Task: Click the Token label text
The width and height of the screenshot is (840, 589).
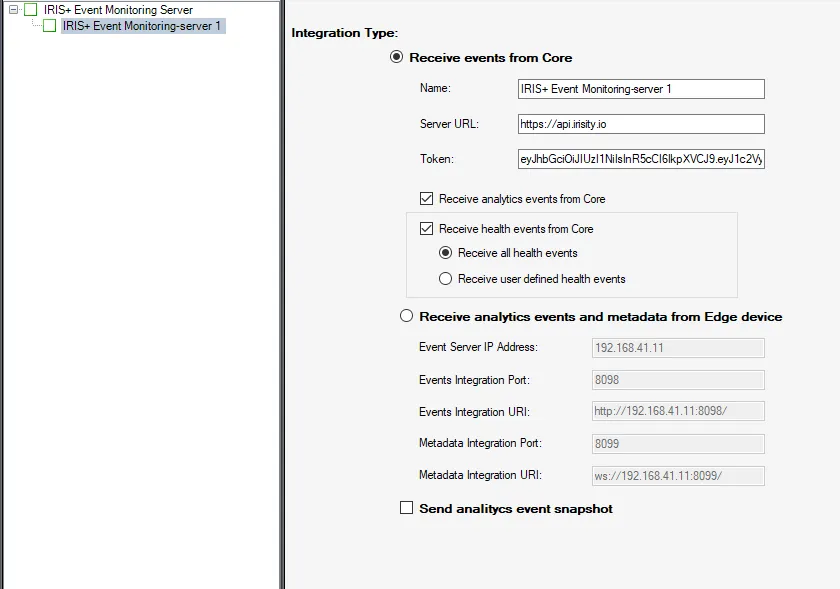Action: coord(437,159)
